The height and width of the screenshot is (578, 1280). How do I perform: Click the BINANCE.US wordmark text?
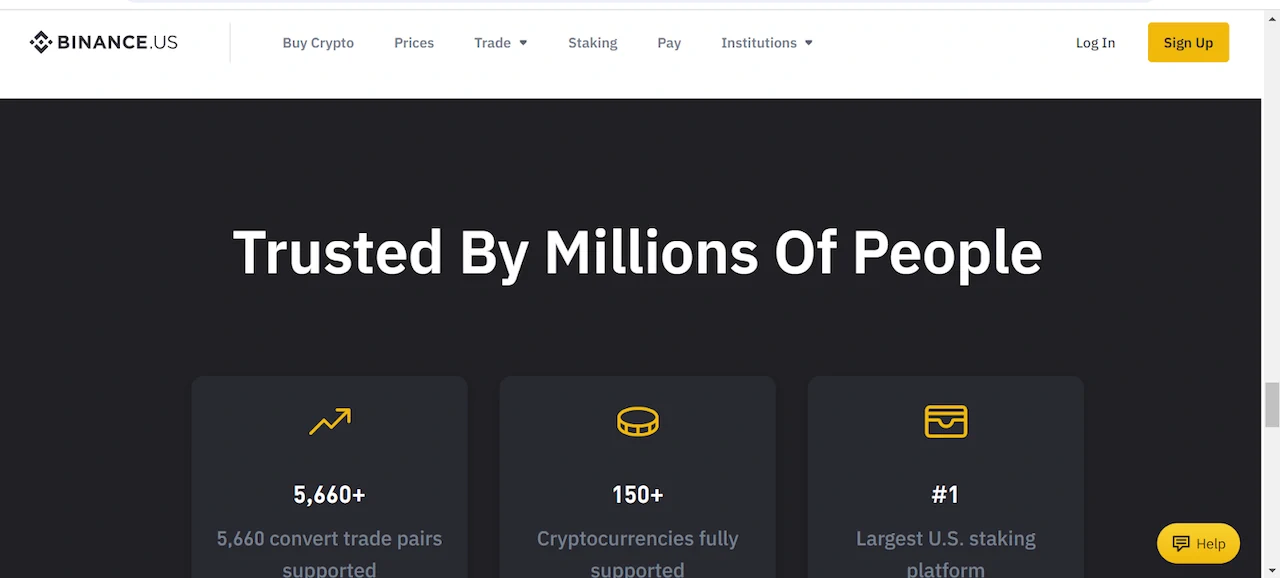(118, 42)
